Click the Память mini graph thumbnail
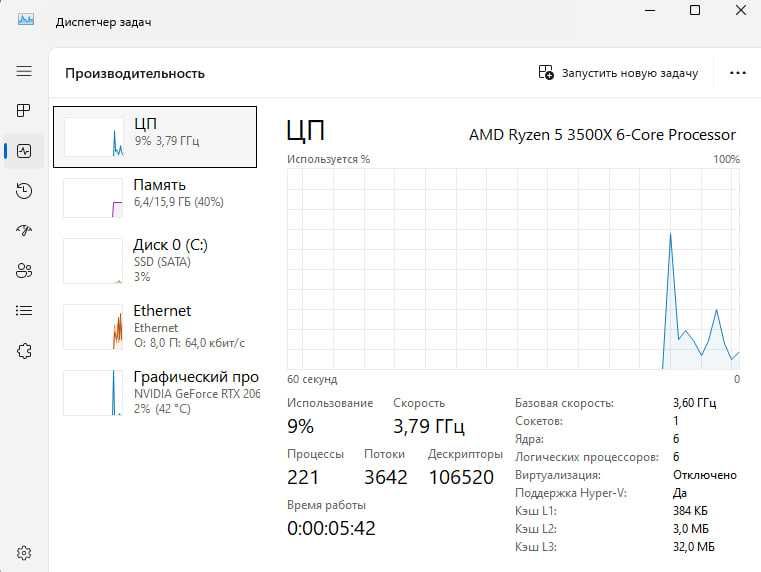 click(93, 198)
